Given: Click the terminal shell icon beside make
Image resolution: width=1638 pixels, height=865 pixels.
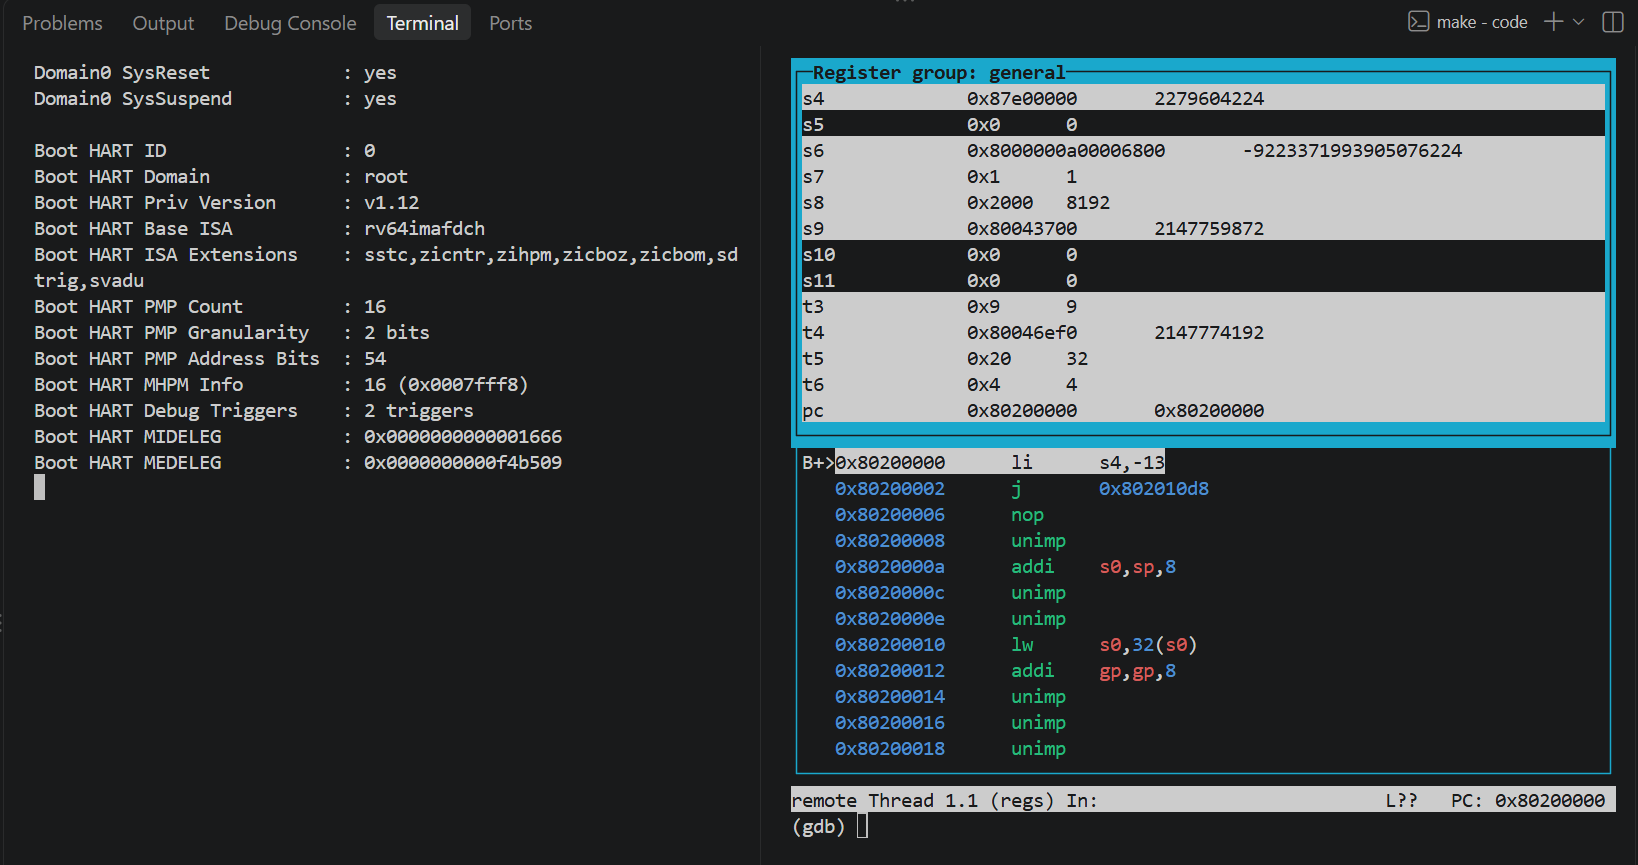Looking at the screenshot, I should (1418, 22).
